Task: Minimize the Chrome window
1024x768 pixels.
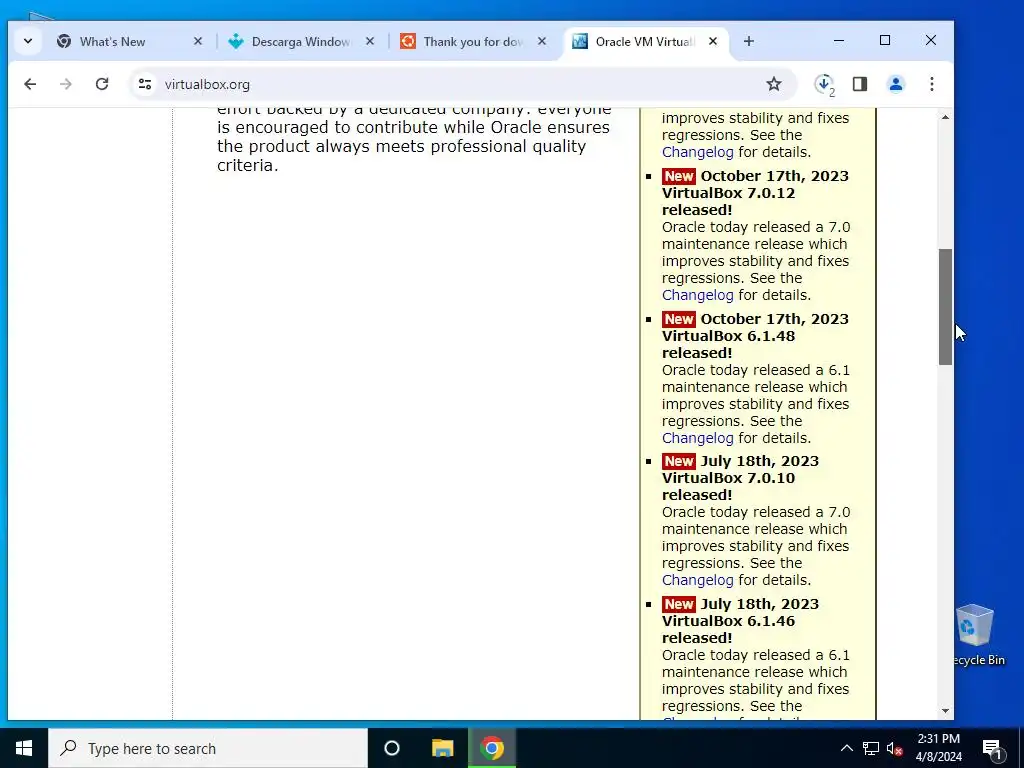Action: (x=839, y=40)
